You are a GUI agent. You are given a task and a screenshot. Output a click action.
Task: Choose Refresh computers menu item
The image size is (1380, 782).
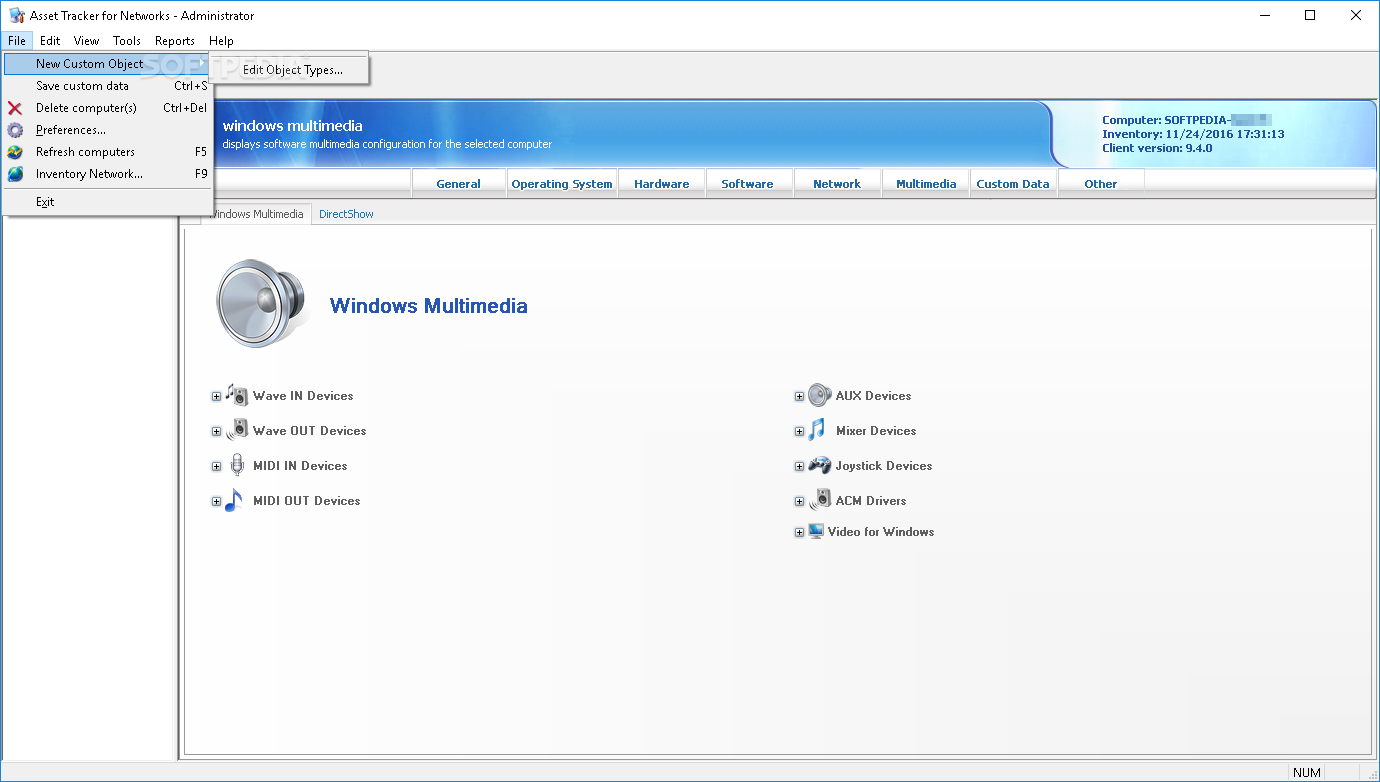[107, 152]
